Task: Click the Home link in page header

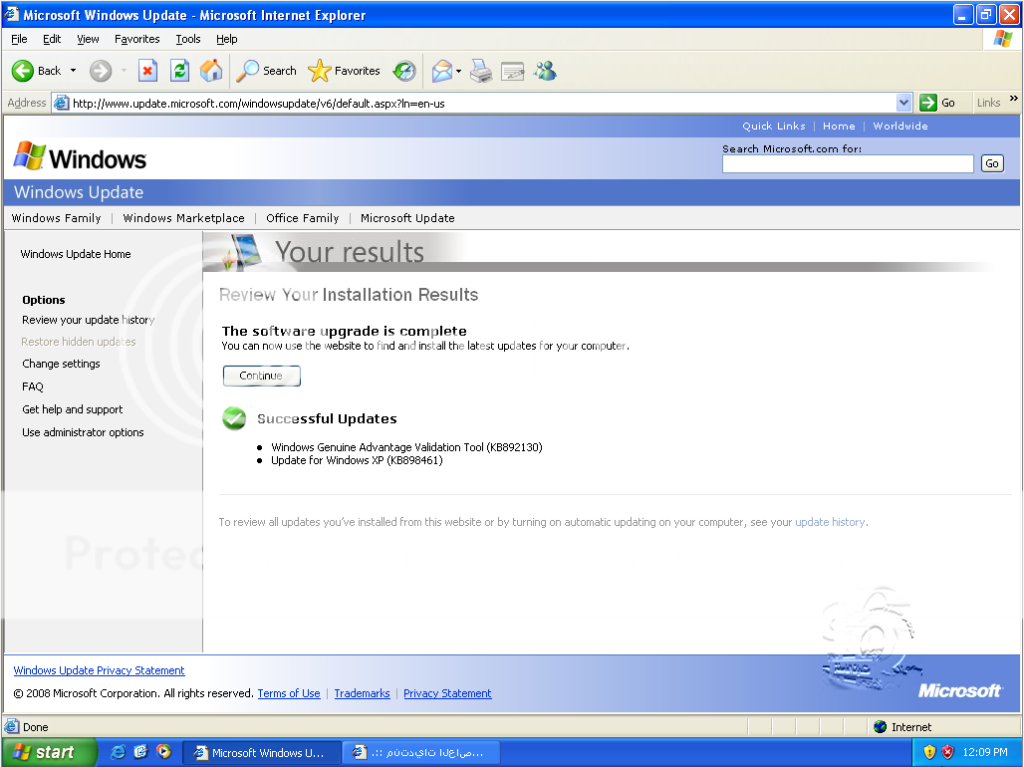Action: [839, 126]
